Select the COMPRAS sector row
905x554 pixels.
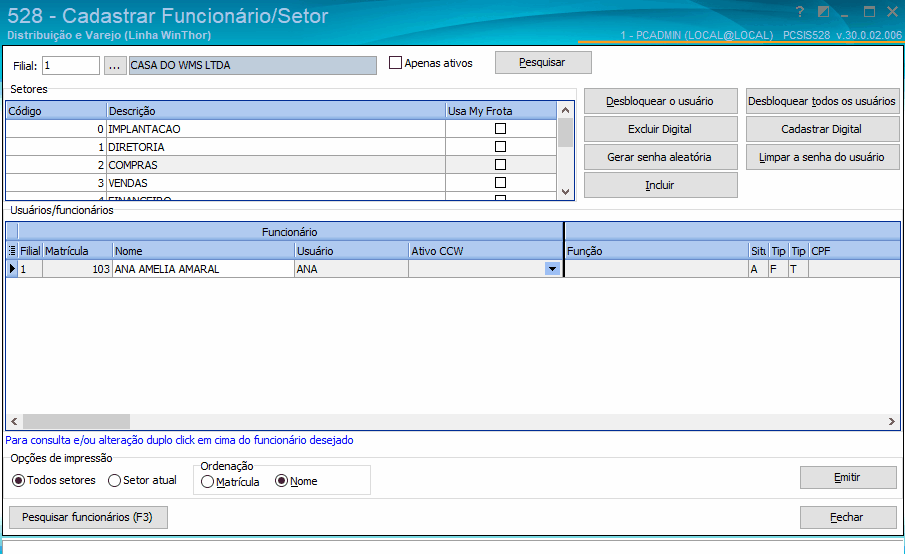tap(281, 164)
